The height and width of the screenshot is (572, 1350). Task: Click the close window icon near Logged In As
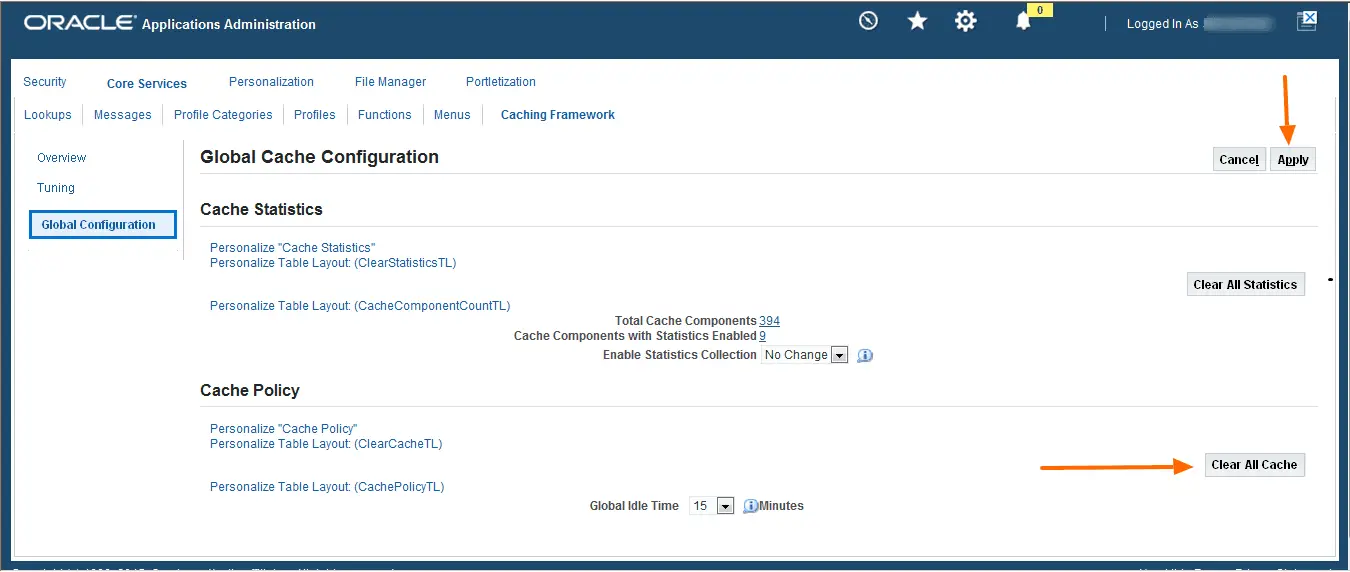[1306, 21]
